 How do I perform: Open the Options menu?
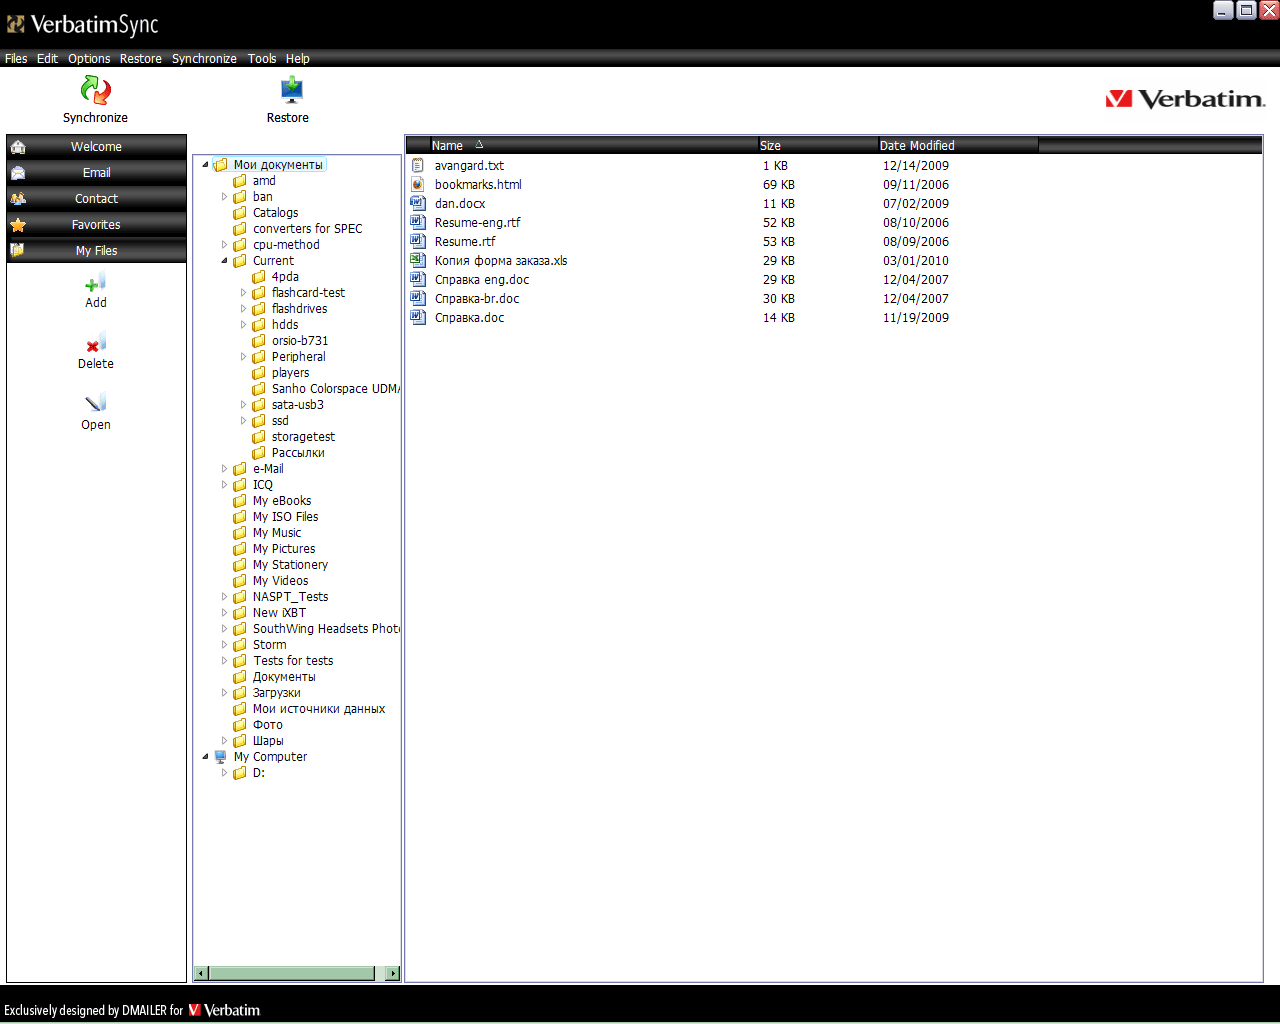pos(89,59)
